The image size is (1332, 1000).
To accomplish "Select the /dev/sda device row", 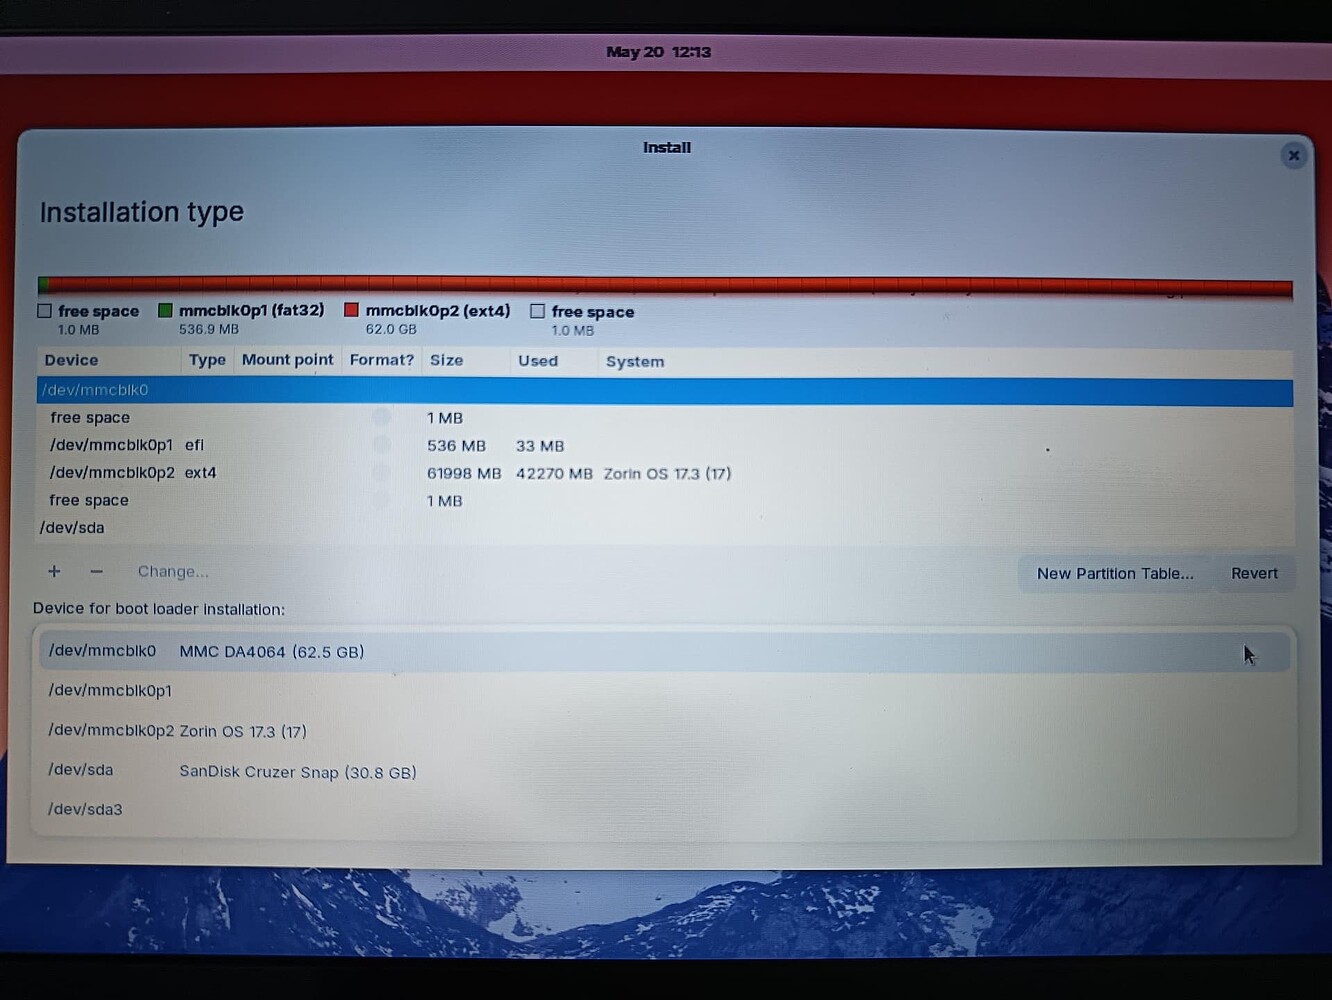I will (x=664, y=528).
